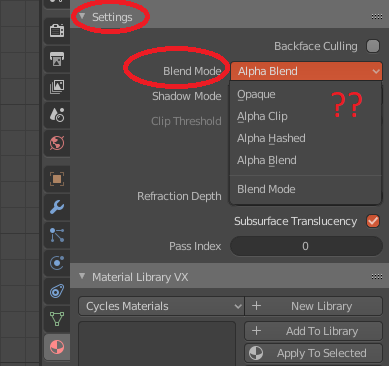
Task: Click the Apply To Selected button
Action: point(314,353)
